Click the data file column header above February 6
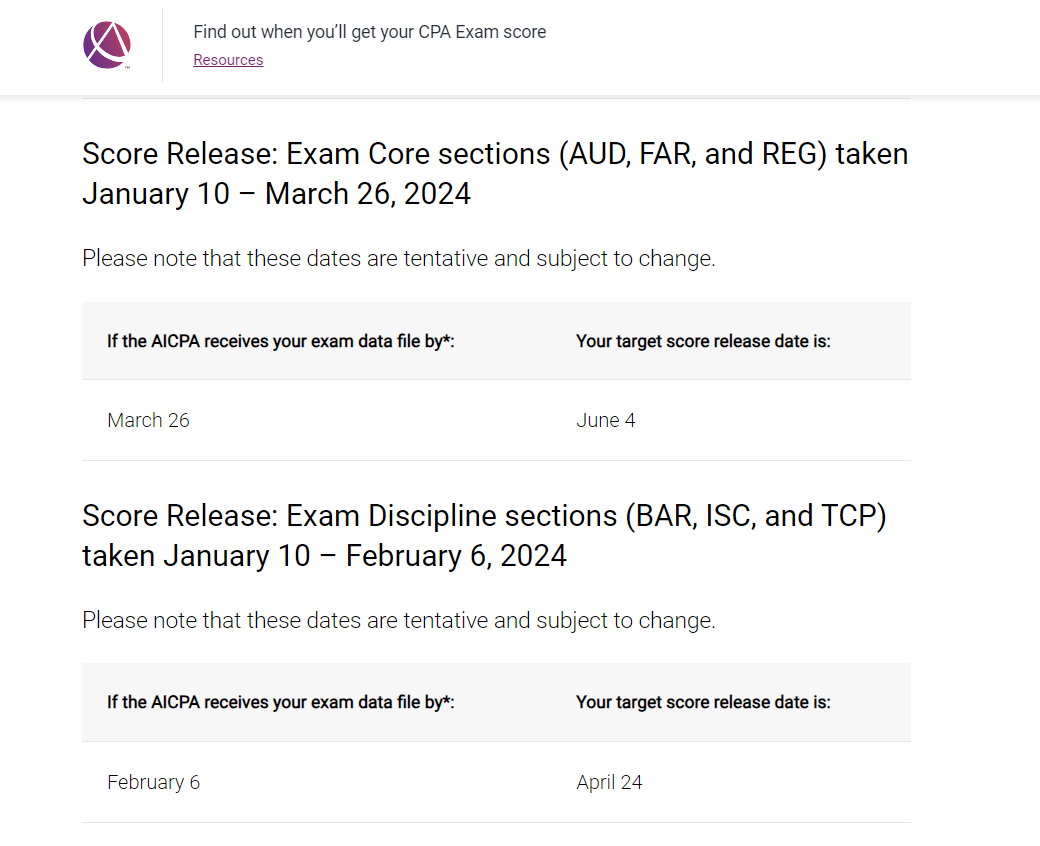1040x846 pixels. (x=280, y=703)
